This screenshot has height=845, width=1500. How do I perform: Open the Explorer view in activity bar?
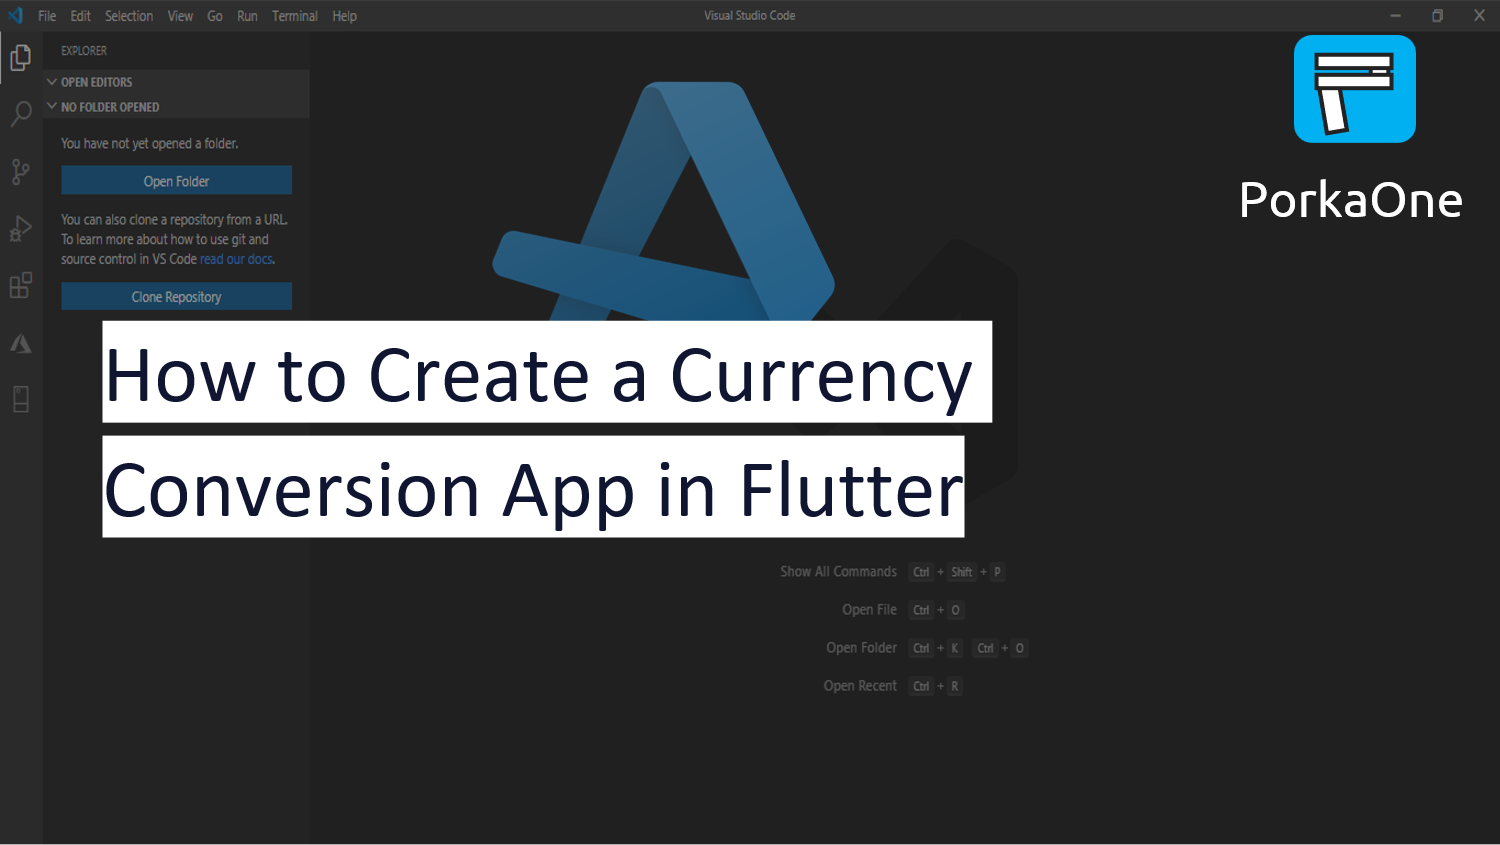pos(21,58)
